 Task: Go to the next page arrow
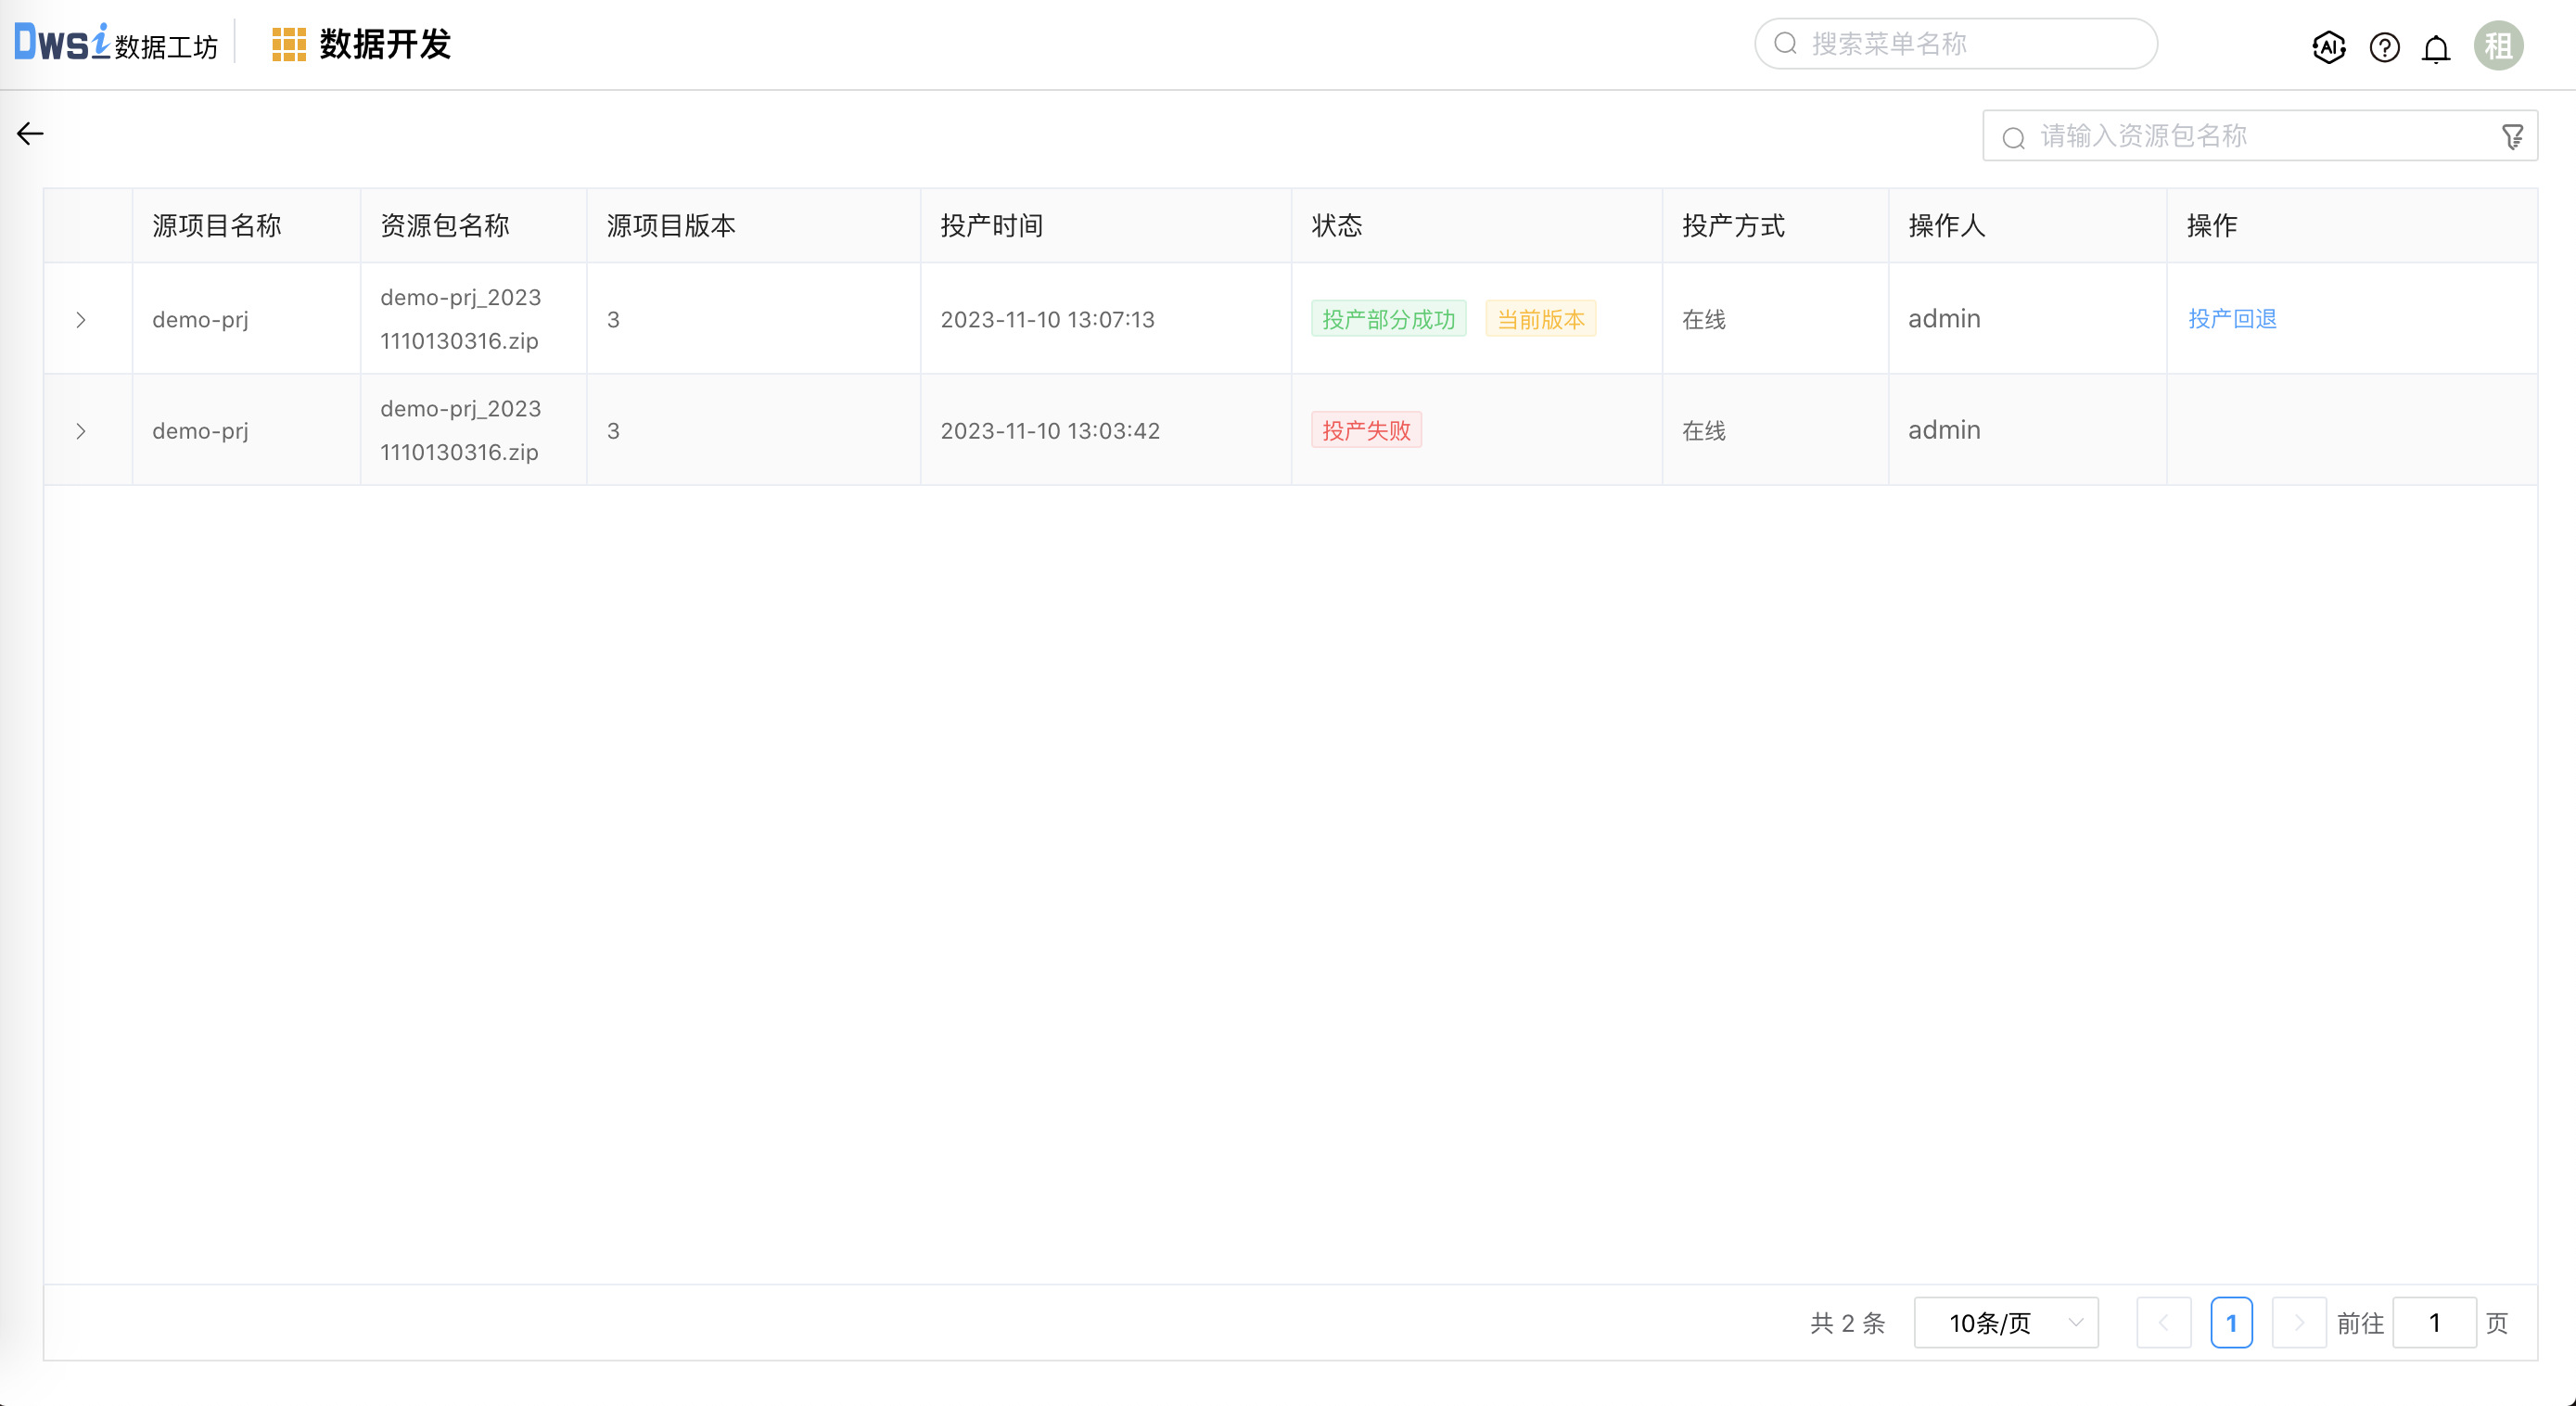[x=2298, y=1322]
